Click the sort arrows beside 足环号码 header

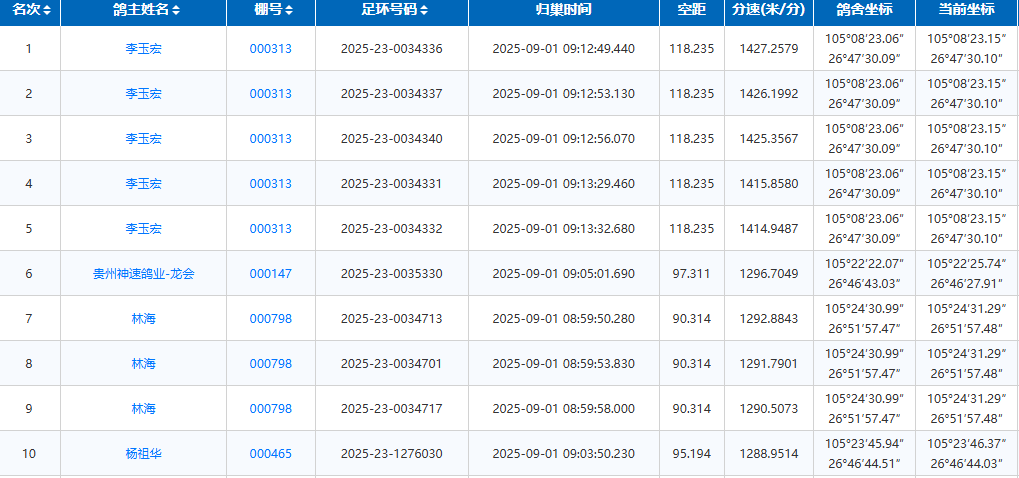point(424,11)
